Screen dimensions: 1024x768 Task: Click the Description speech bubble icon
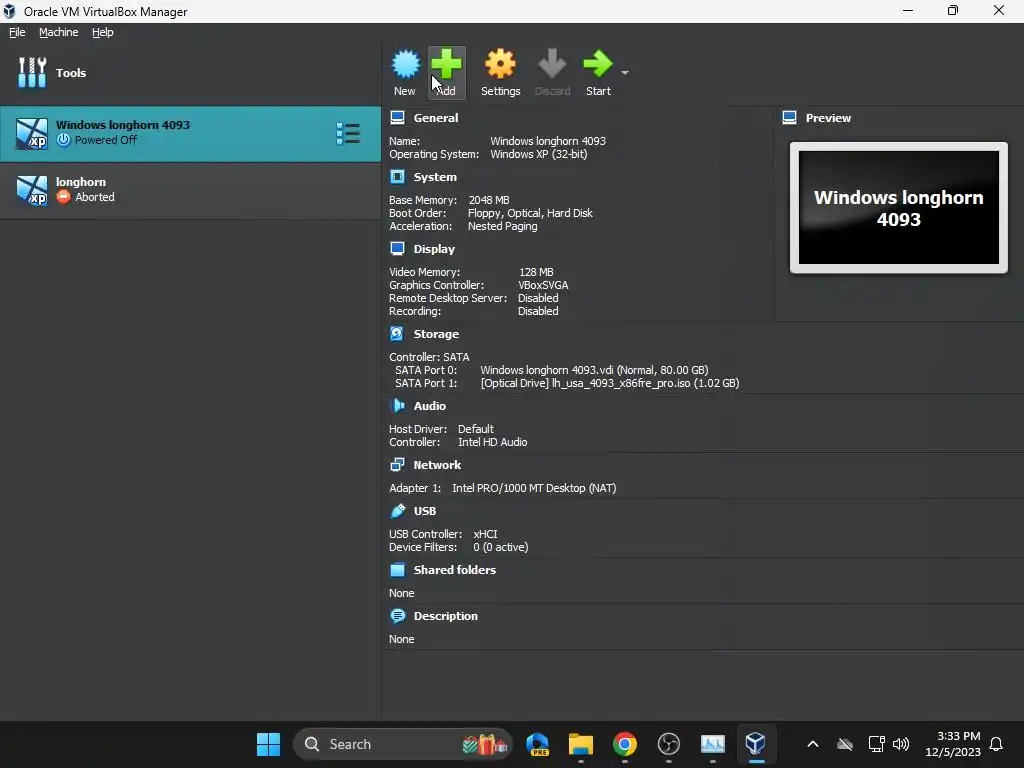(x=397, y=615)
